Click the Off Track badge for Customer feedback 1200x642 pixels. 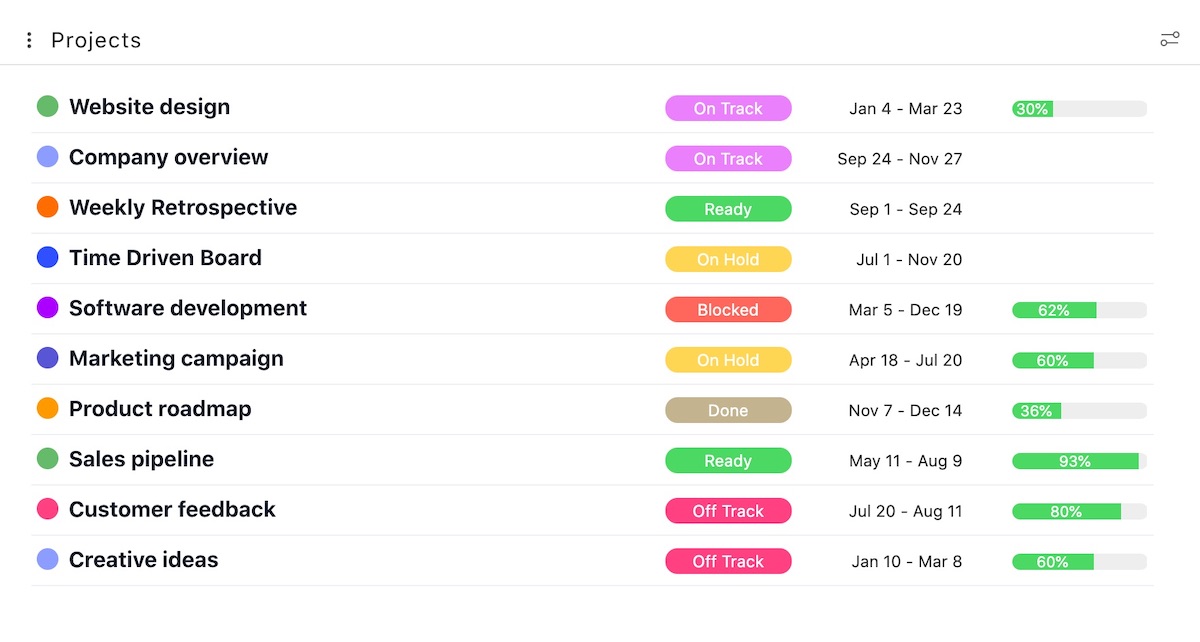(x=728, y=511)
